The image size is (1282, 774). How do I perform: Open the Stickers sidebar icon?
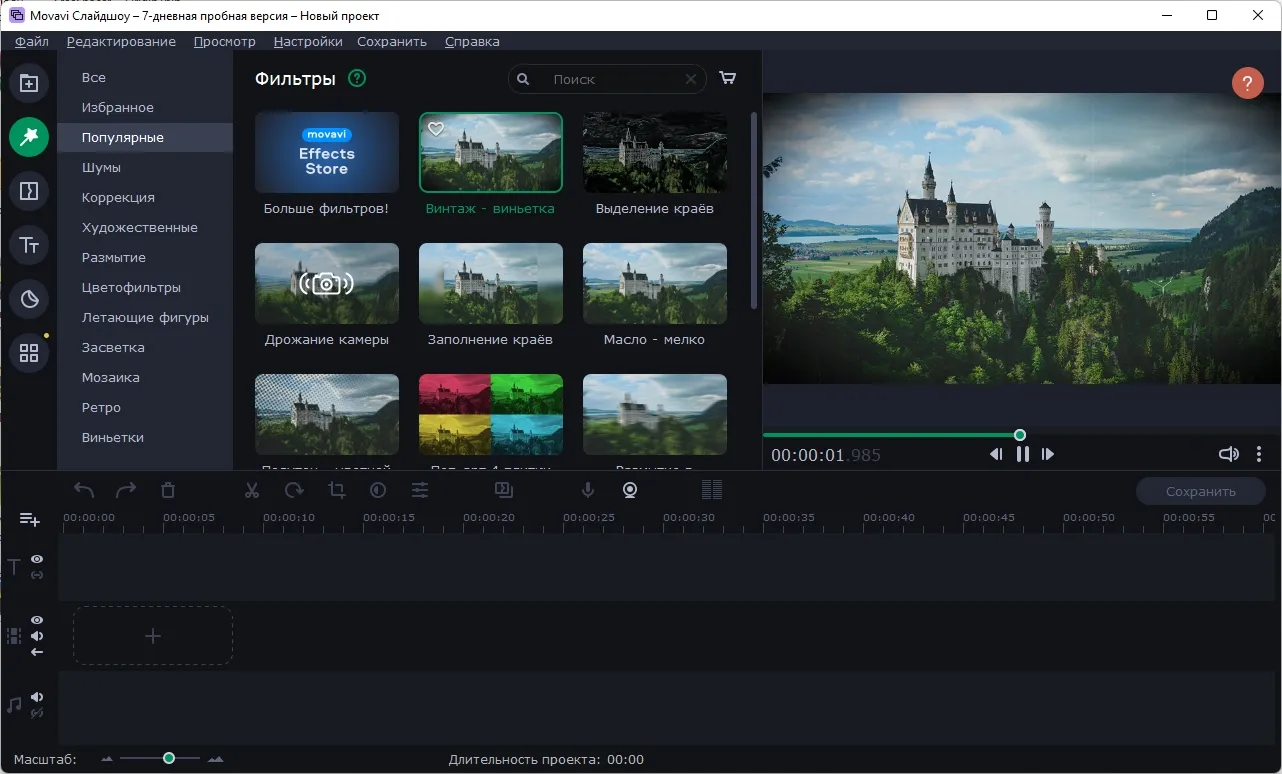pyautogui.click(x=29, y=299)
